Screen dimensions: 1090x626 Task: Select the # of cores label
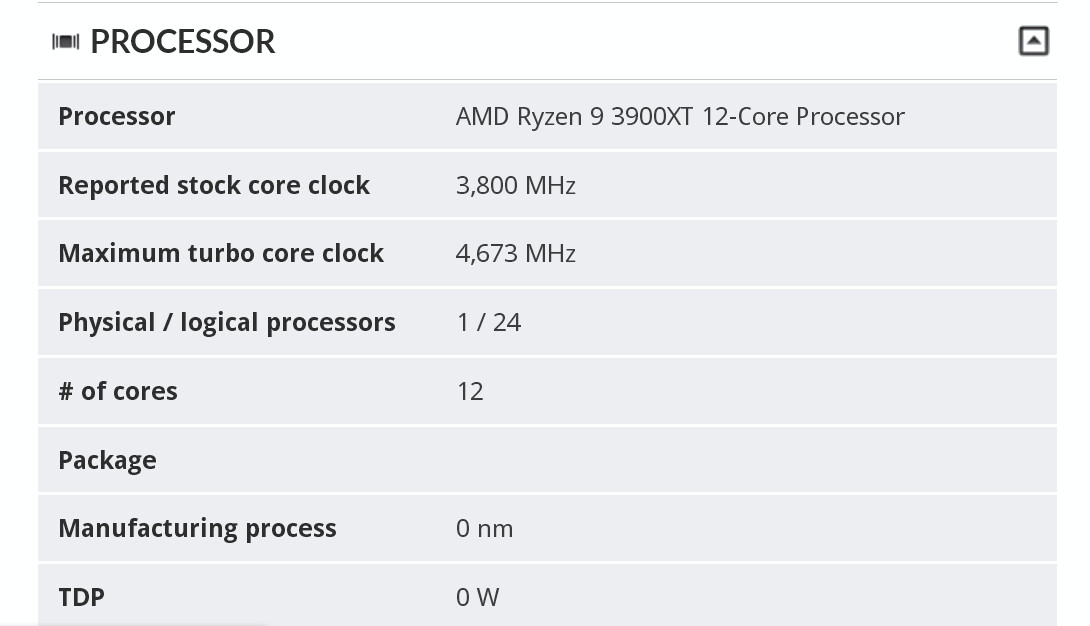pyautogui.click(x=118, y=391)
